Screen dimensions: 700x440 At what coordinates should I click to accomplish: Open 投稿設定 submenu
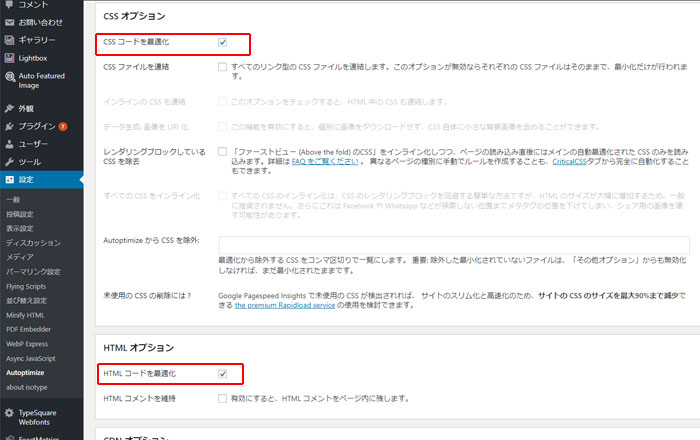pos(20,214)
